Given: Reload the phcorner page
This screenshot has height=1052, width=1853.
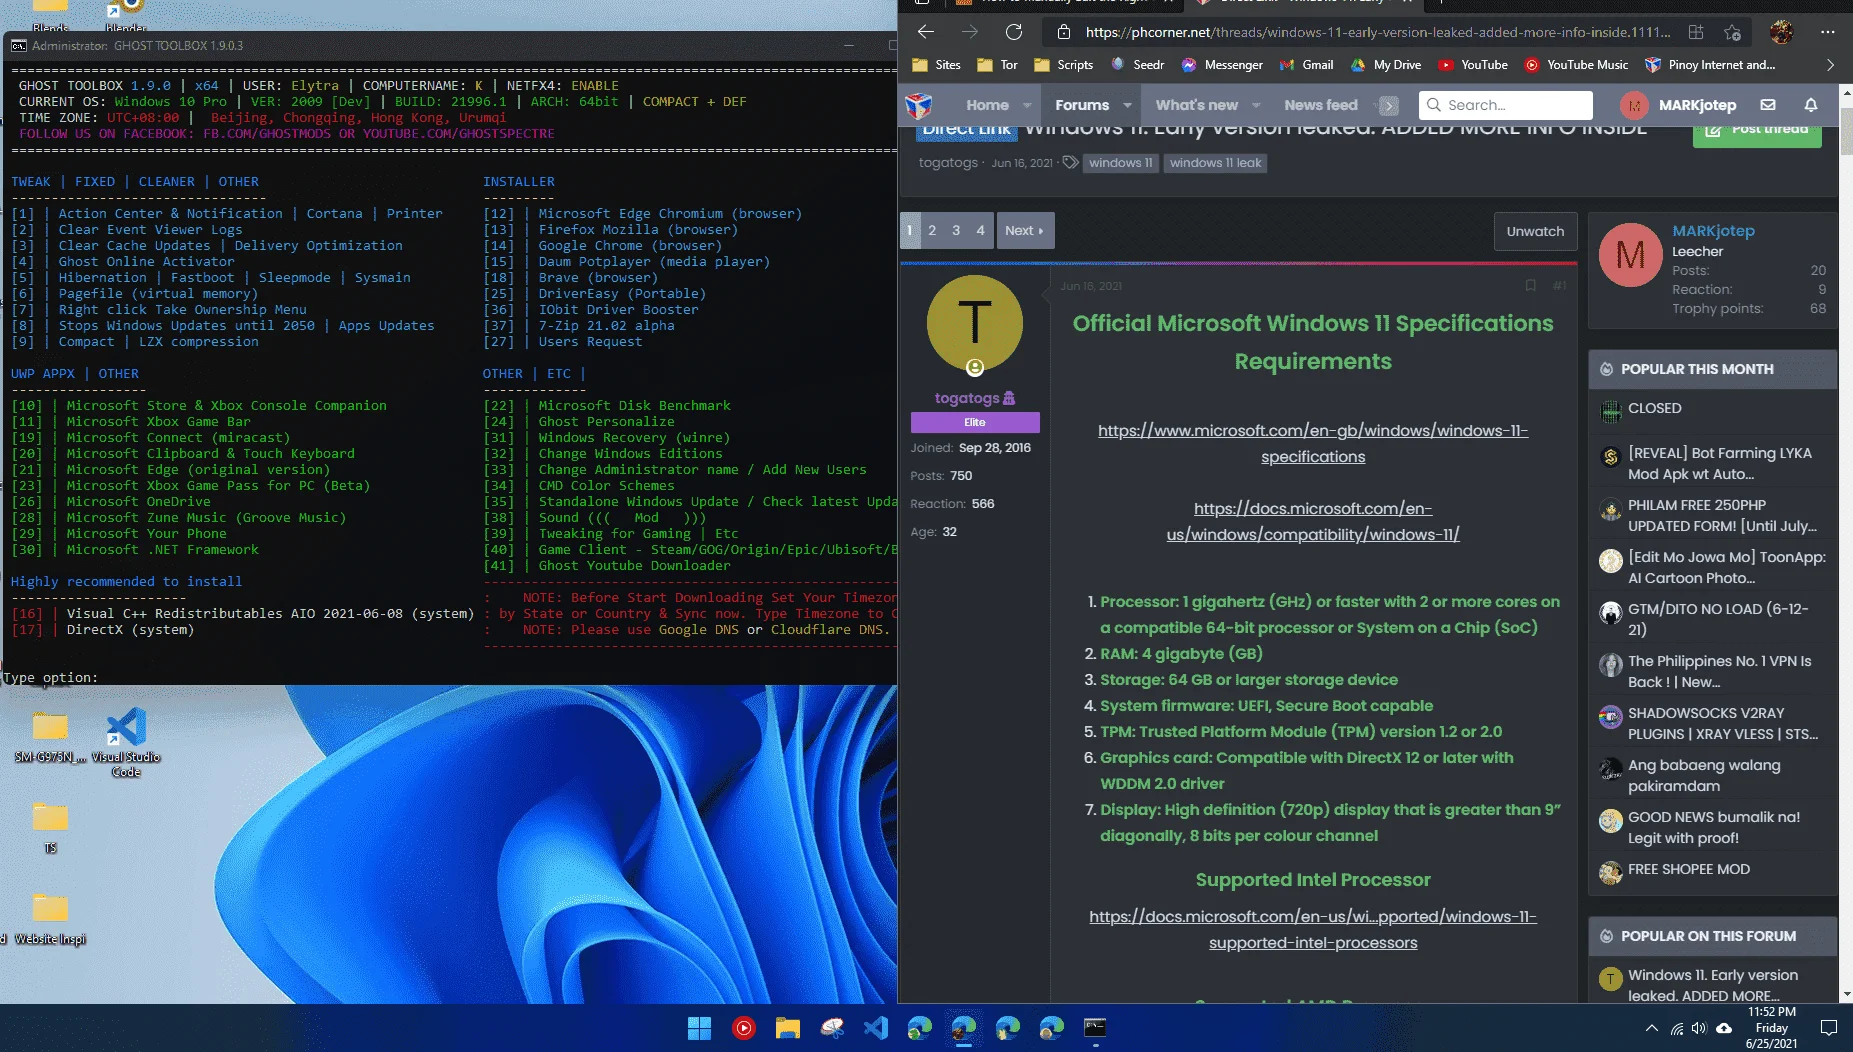Looking at the screenshot, I should pyautogui.click(x=1013, y=32).
